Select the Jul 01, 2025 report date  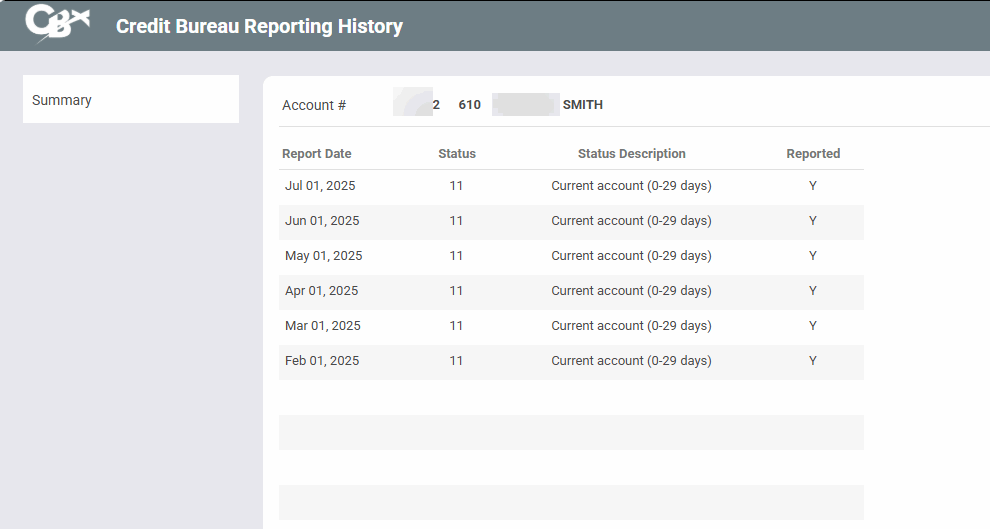coord(320,186)
